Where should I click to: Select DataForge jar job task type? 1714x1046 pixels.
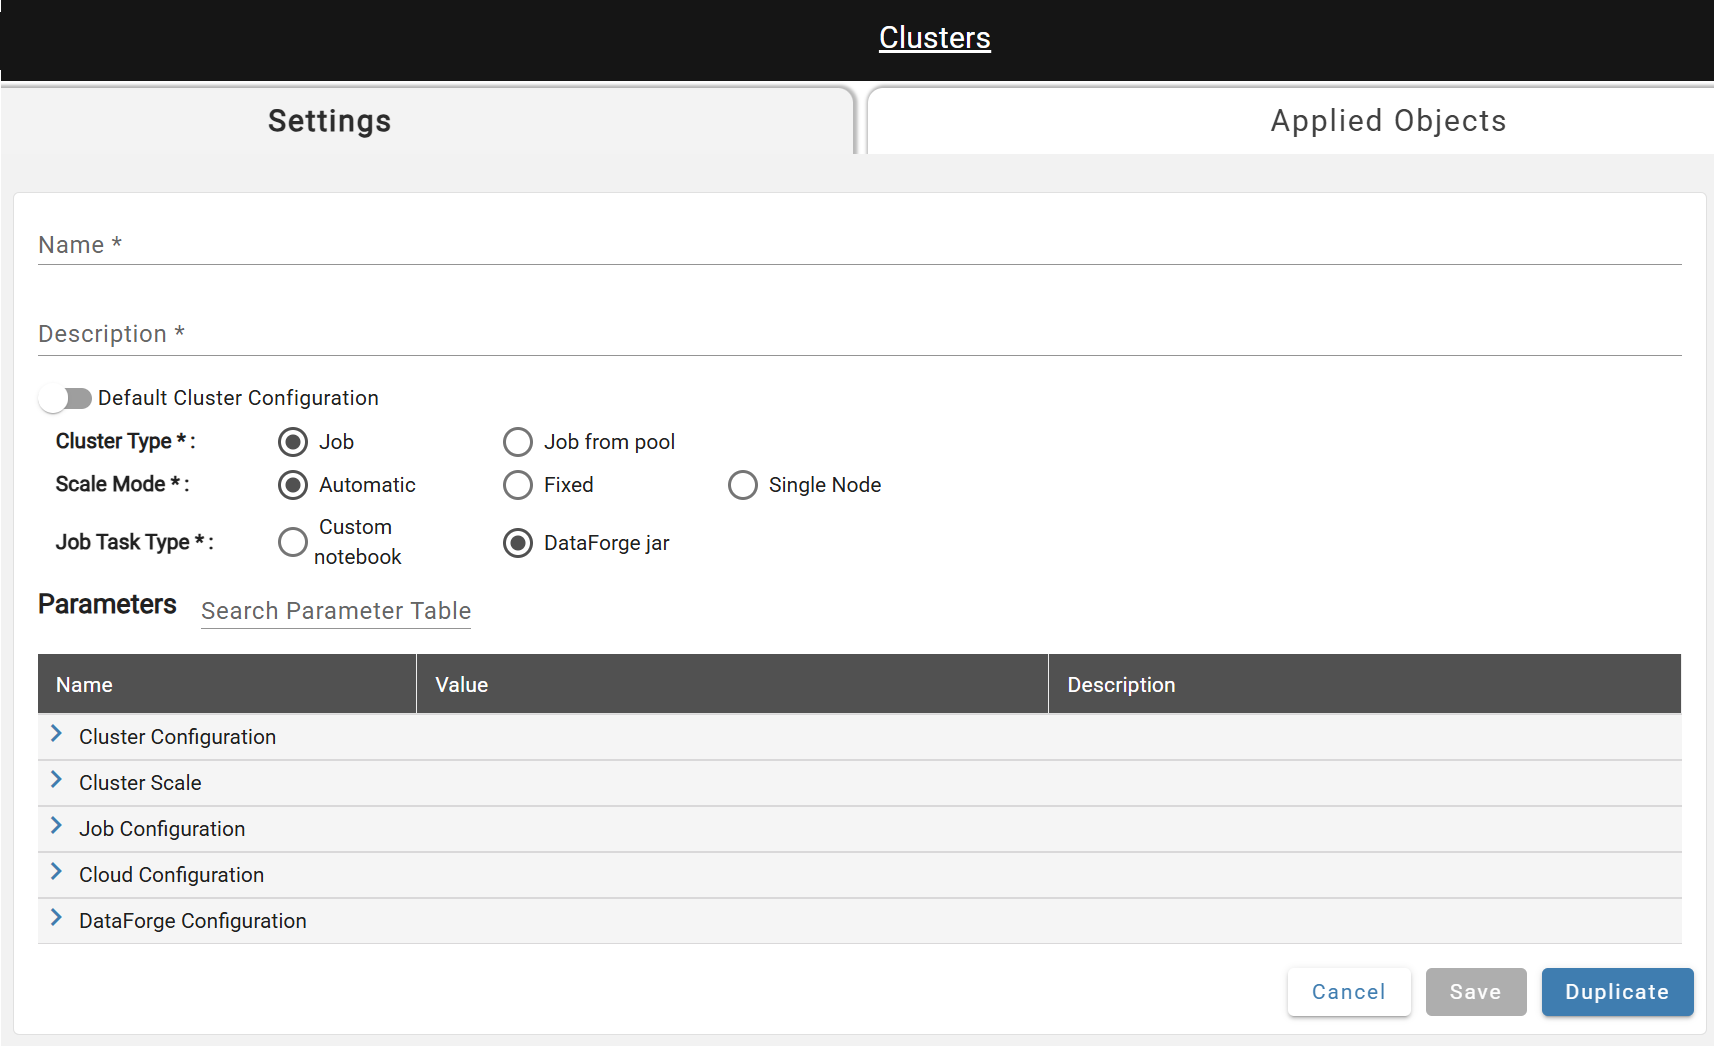518,543
